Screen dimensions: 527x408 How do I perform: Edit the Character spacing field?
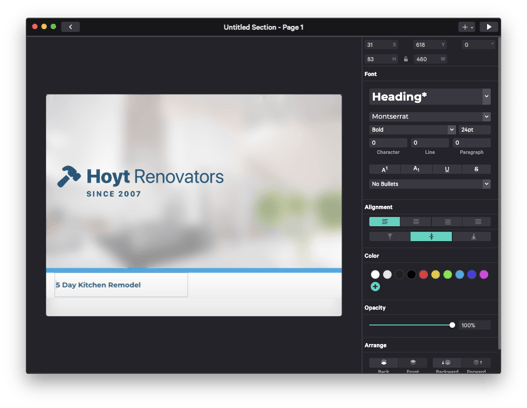pos(388,143)
